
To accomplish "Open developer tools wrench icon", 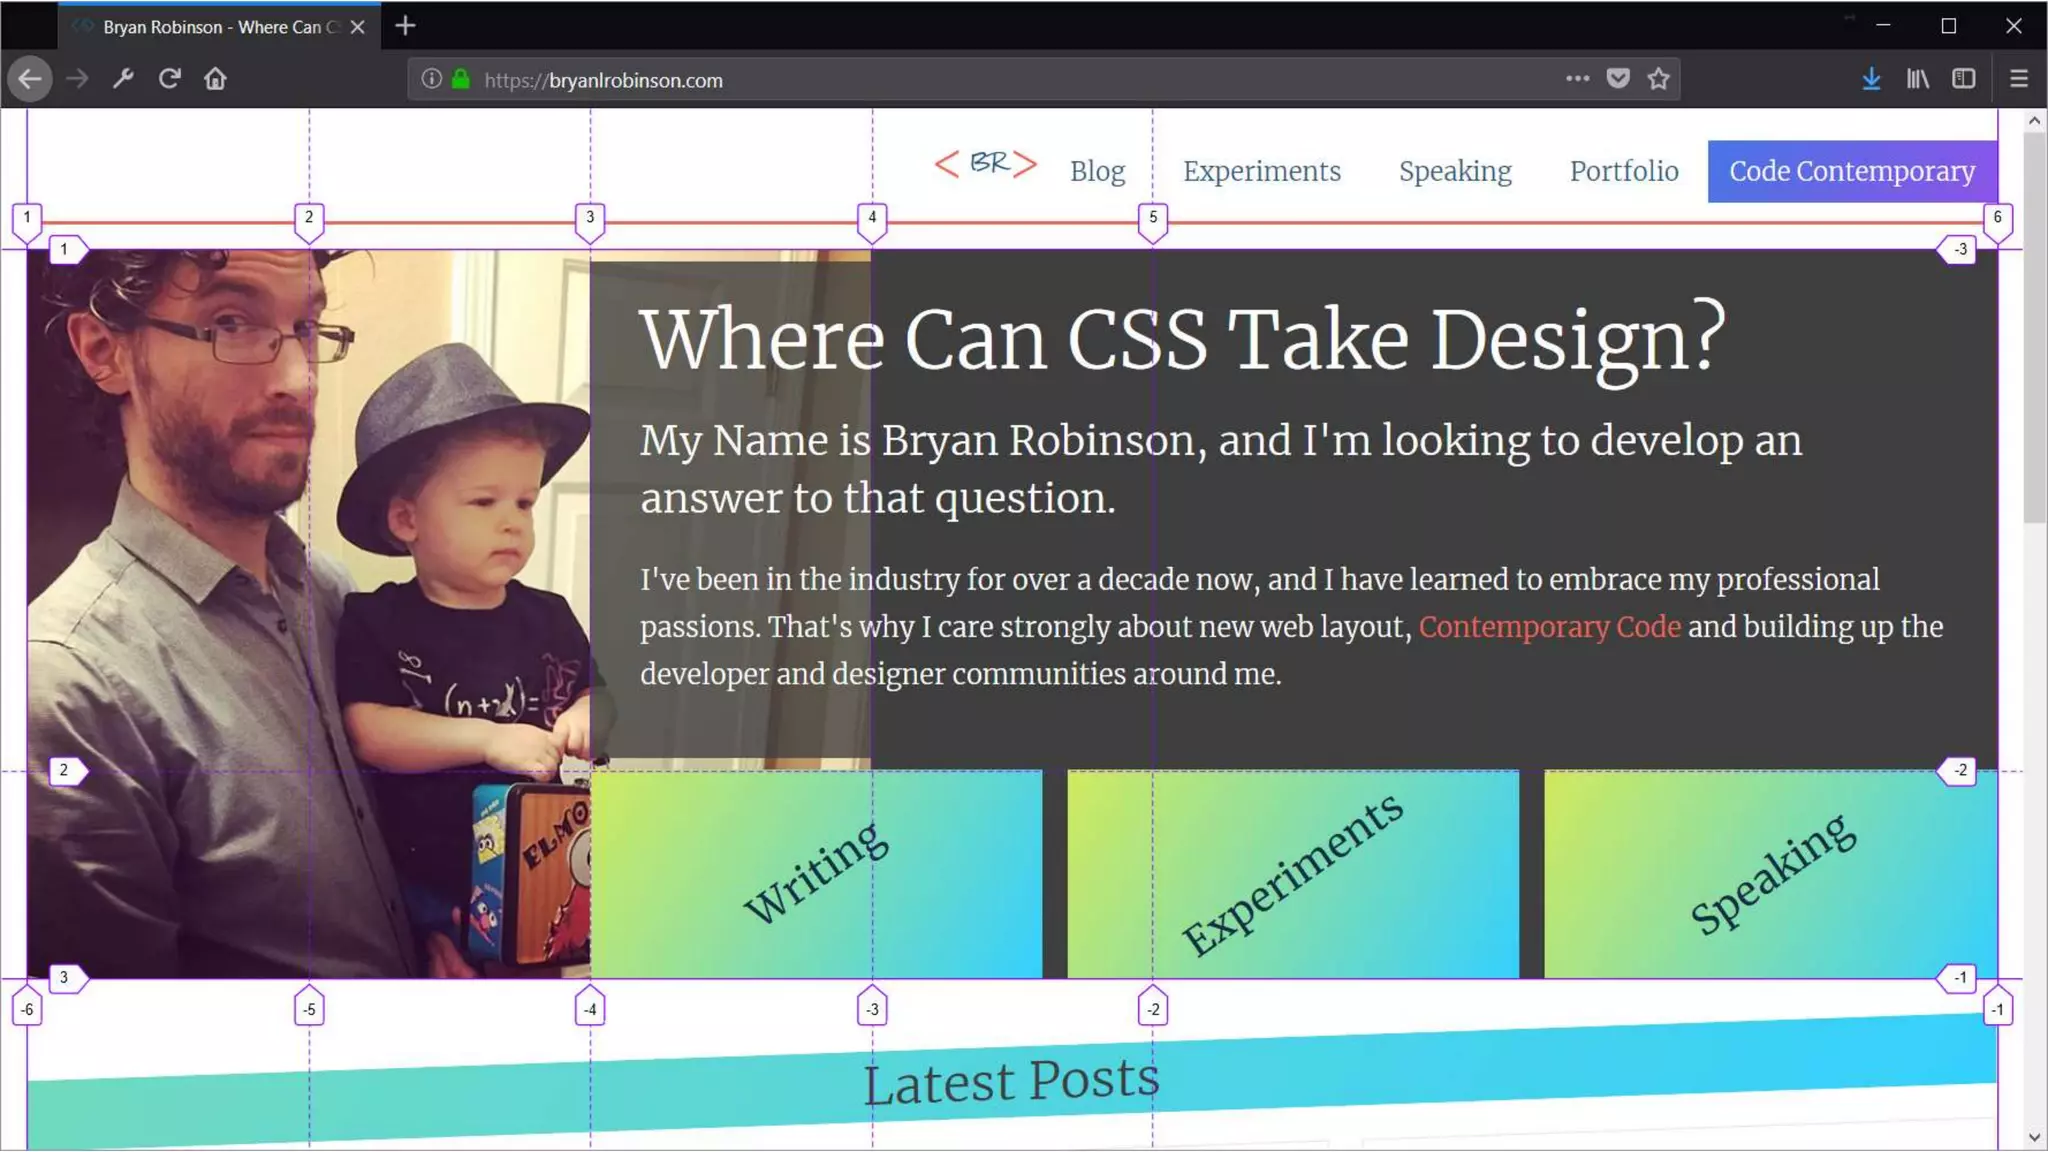I will [123, 79].
